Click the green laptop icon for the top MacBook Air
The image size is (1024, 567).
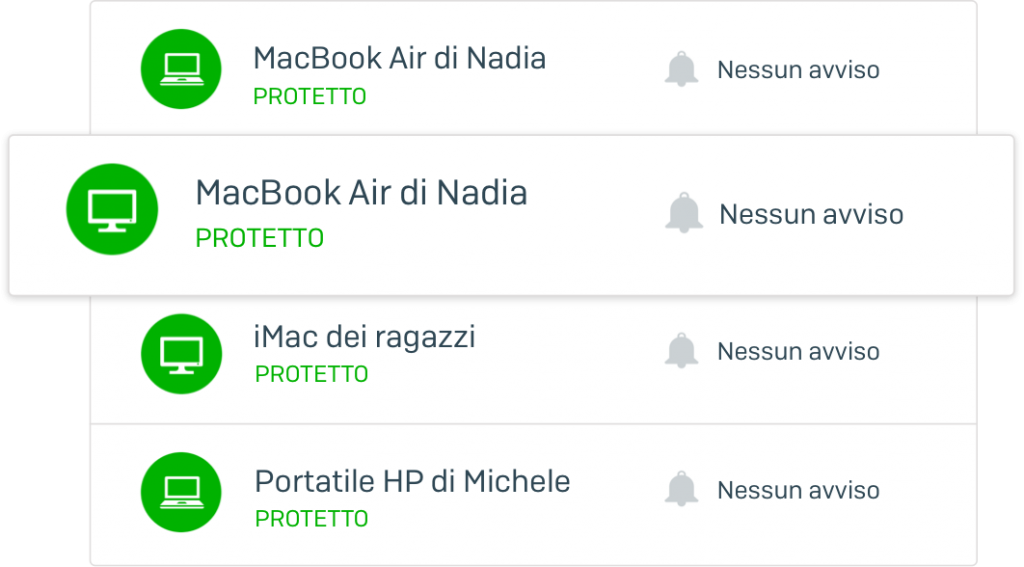pos(181,69)
